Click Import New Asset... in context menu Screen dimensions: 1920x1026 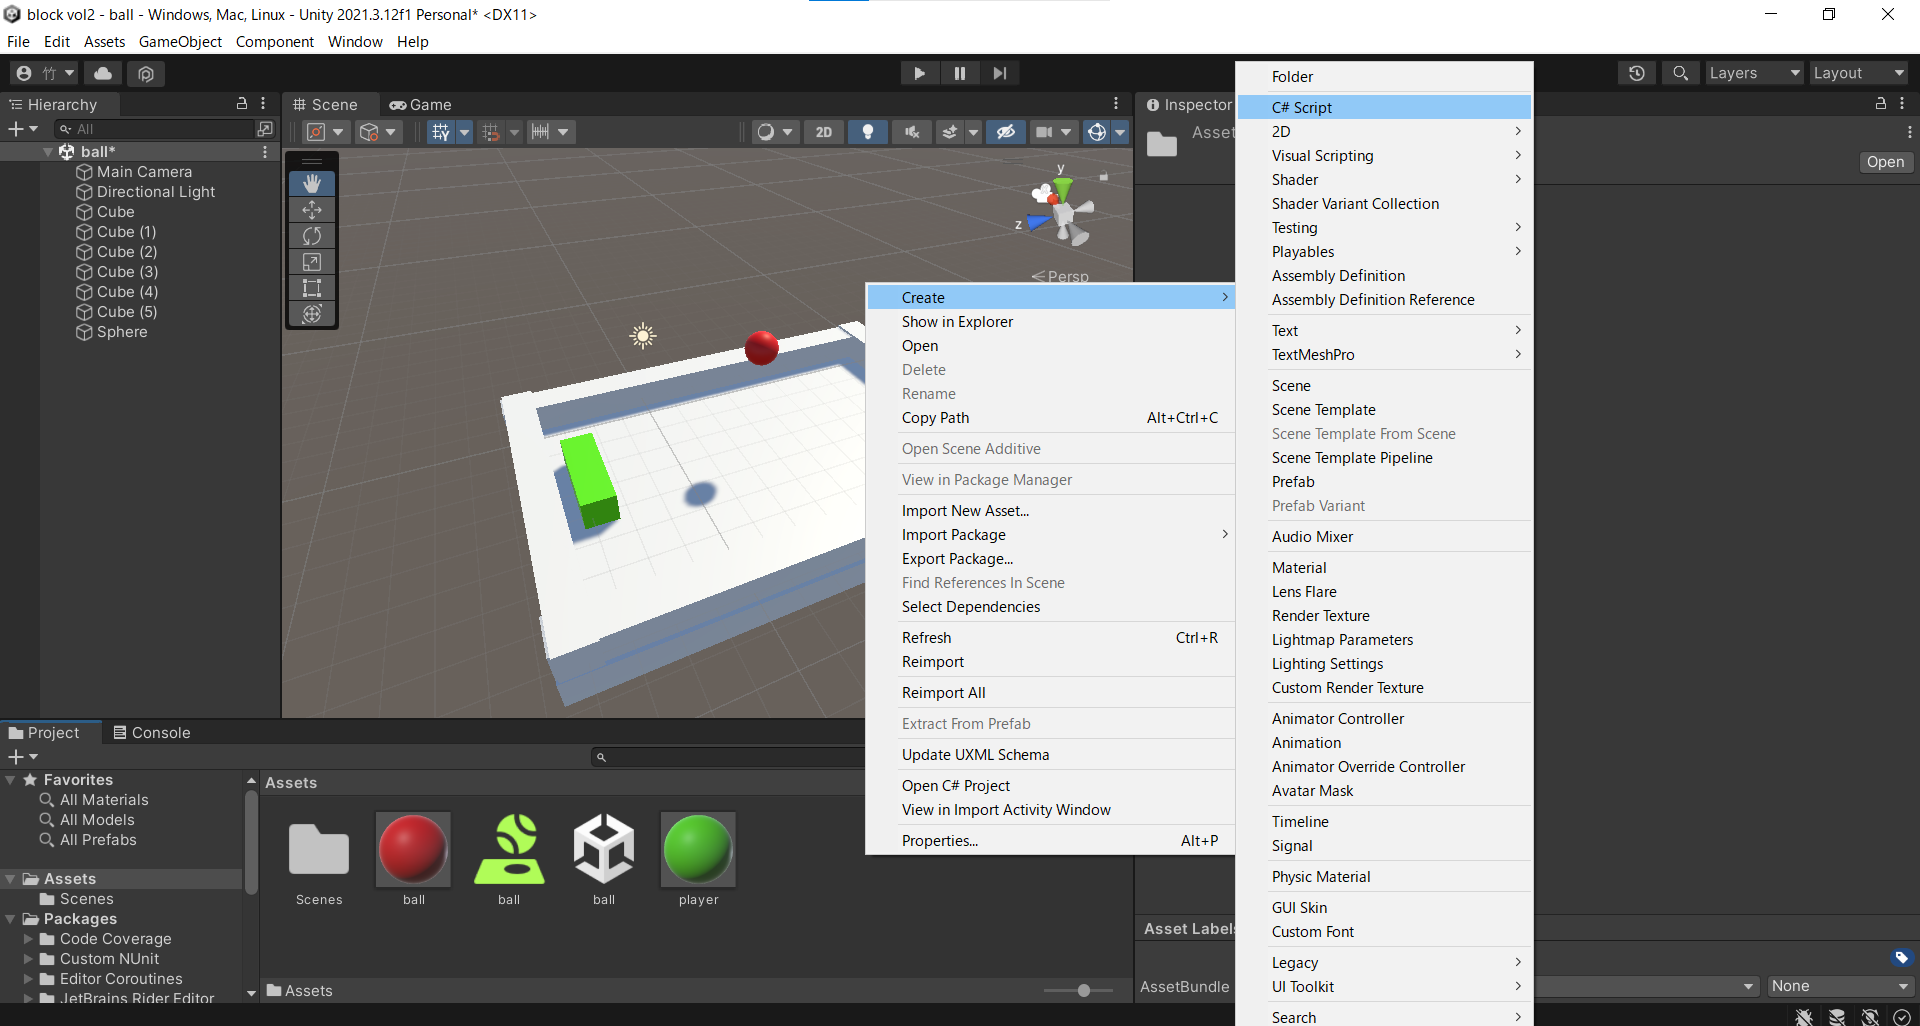[x=1050, y=511]
